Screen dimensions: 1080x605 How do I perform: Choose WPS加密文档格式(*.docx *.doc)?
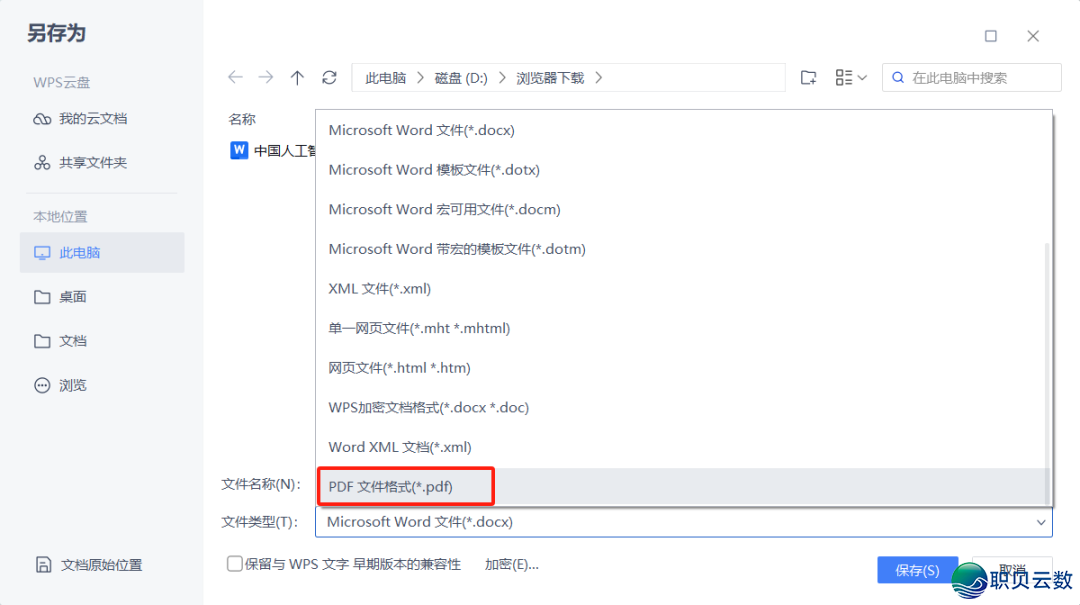pyautogui.click(x=682, y=407)
